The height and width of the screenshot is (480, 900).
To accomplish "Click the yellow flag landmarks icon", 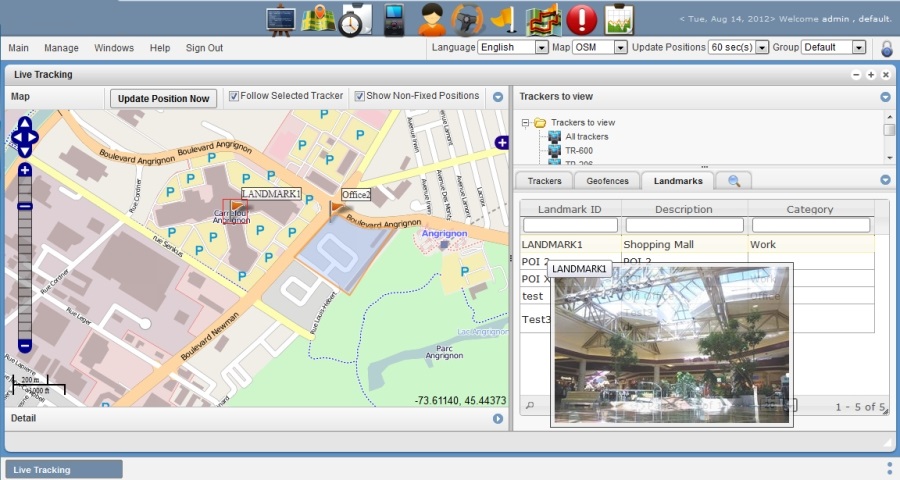I will pos(504,19).
